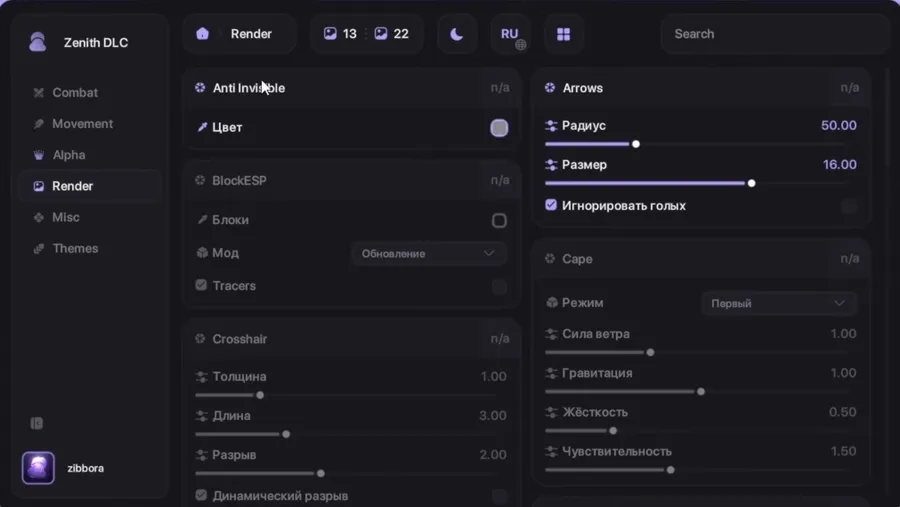Open the zibbora profile avatar
Viewport: 900px width, 507px height.
(38, 468)
